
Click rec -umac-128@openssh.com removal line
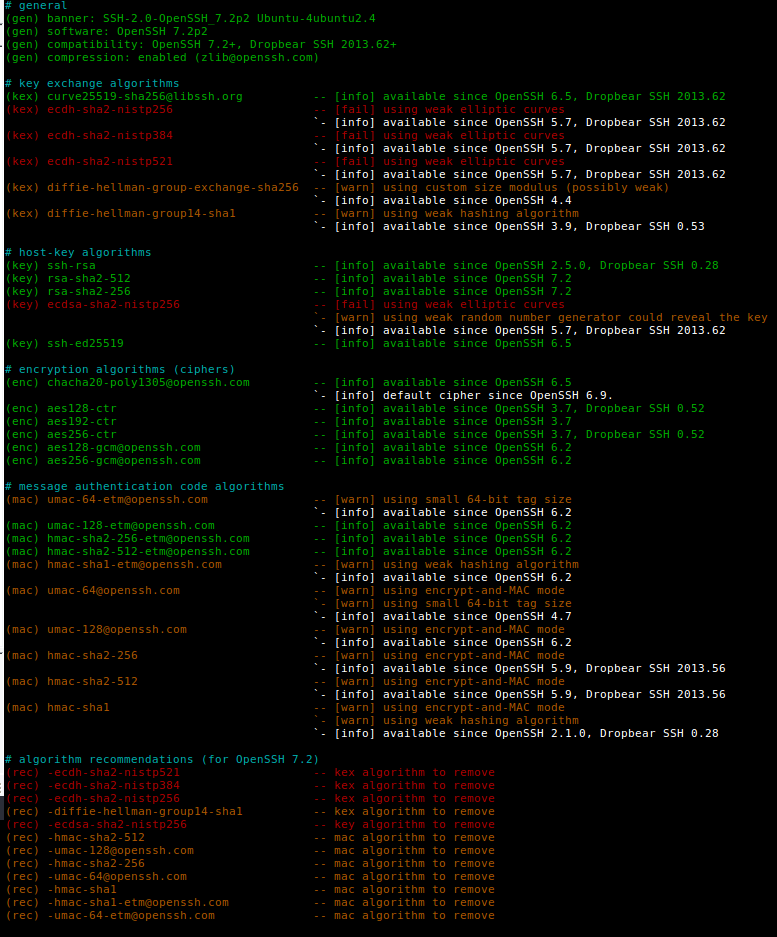[x=250, y=851]
